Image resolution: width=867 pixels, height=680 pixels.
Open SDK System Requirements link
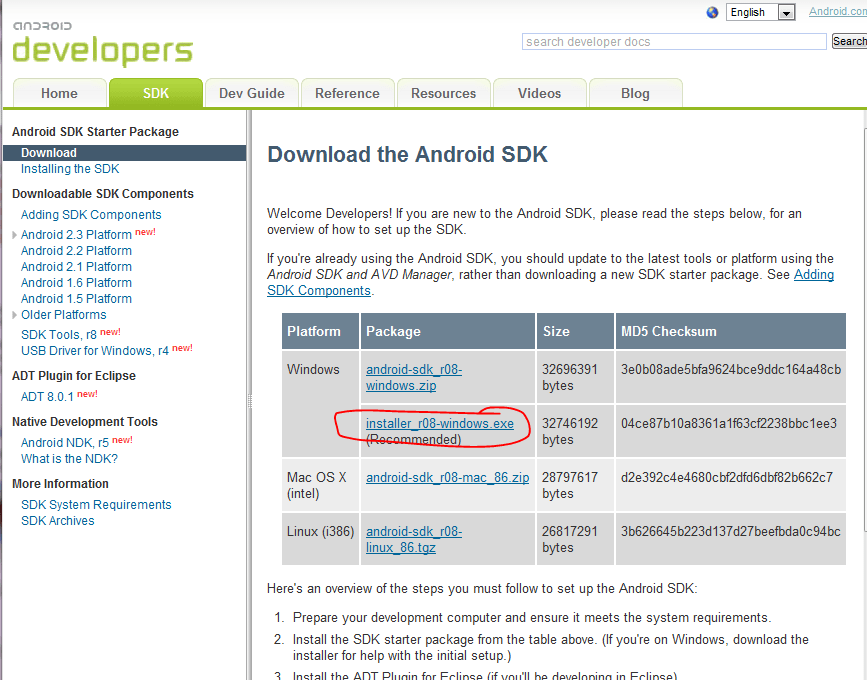pos(96,504)
